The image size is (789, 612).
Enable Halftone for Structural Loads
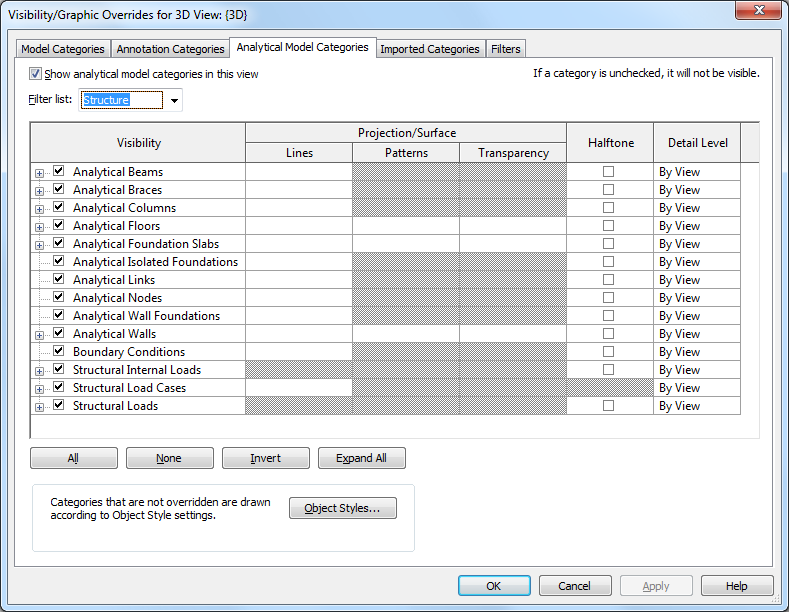(608, 406)
